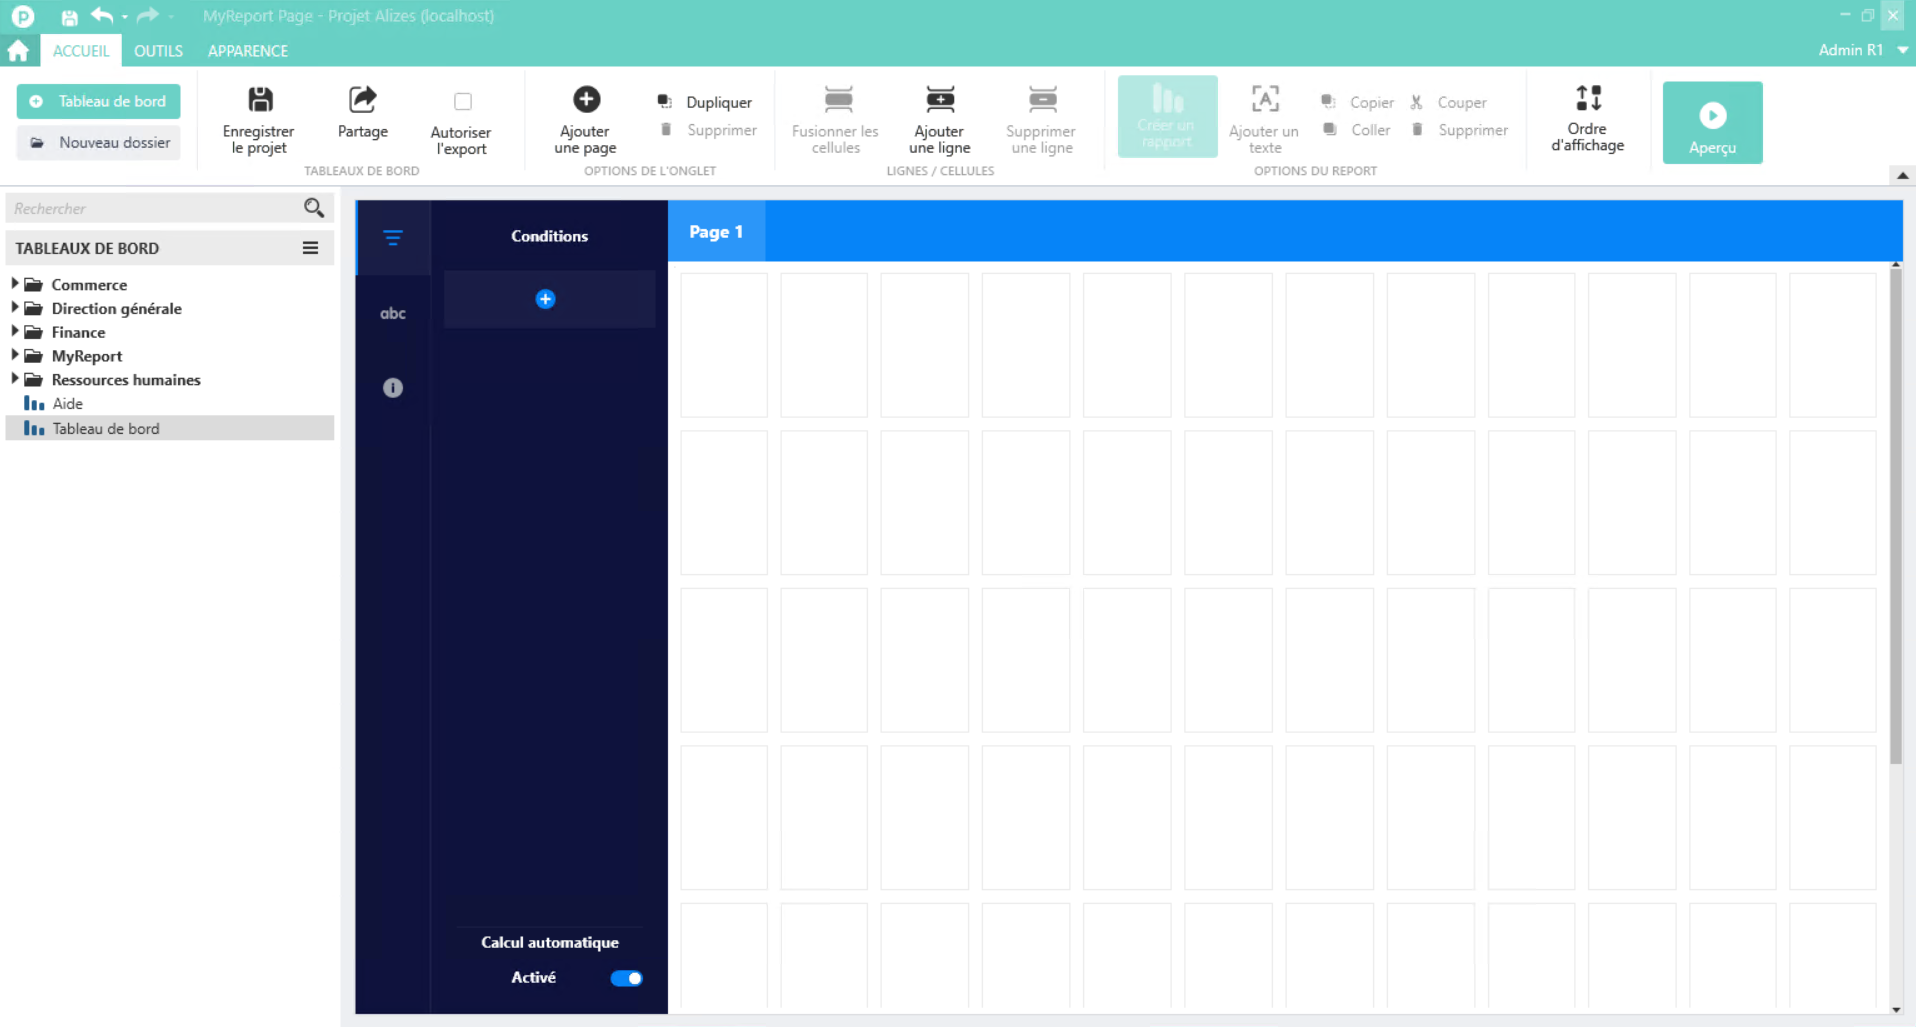The width and height of the screenshot is (1916, 1027).
Task: Click the home icon in ribbon
Action: coord(19,50)
